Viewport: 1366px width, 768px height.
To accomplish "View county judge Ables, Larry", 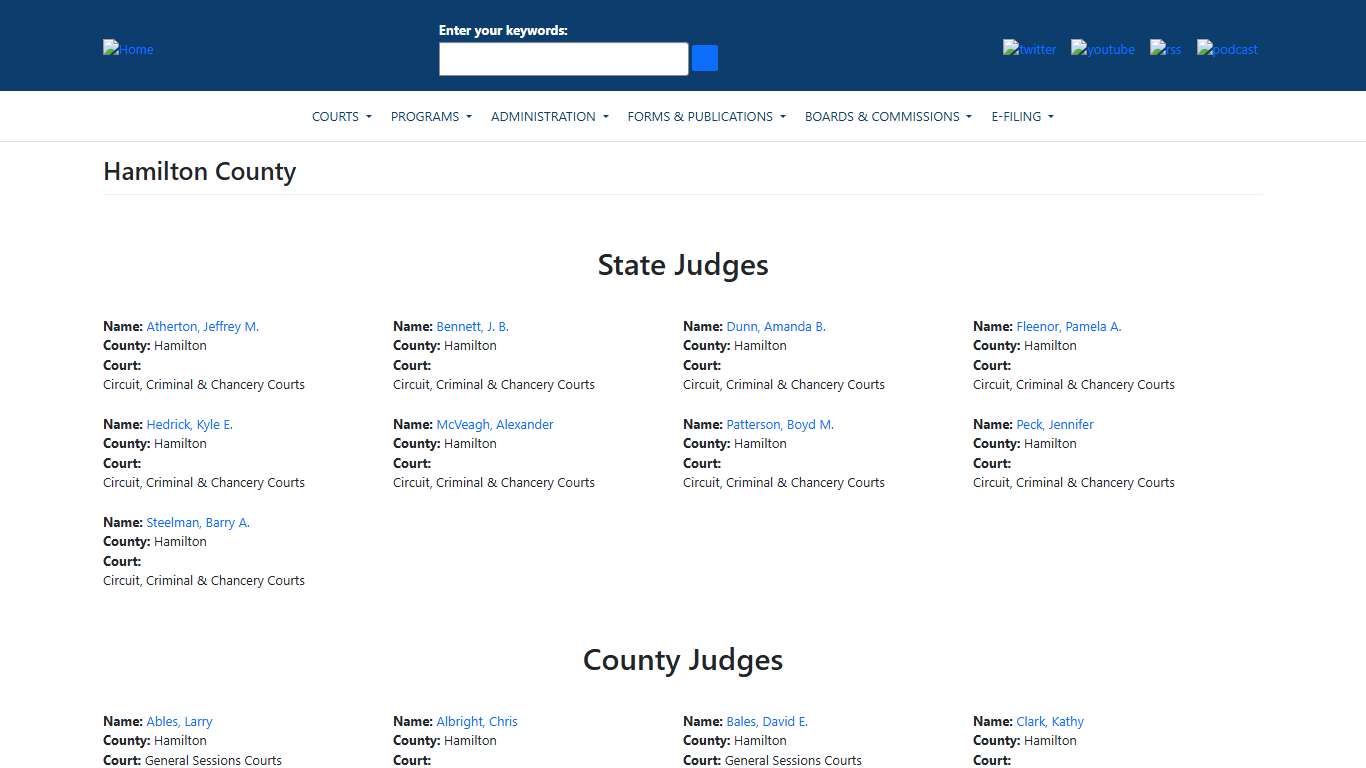I will click(179, 721).
